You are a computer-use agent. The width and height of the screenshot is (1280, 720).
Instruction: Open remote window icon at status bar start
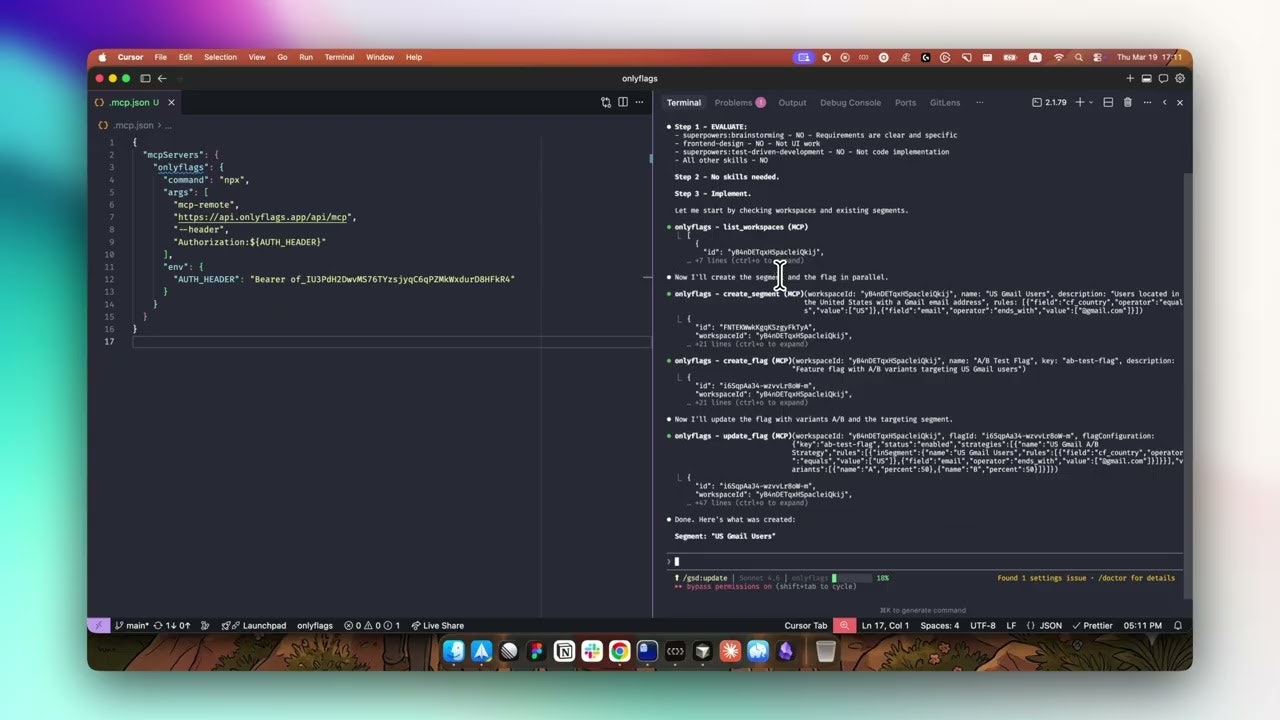click(98, 625)
